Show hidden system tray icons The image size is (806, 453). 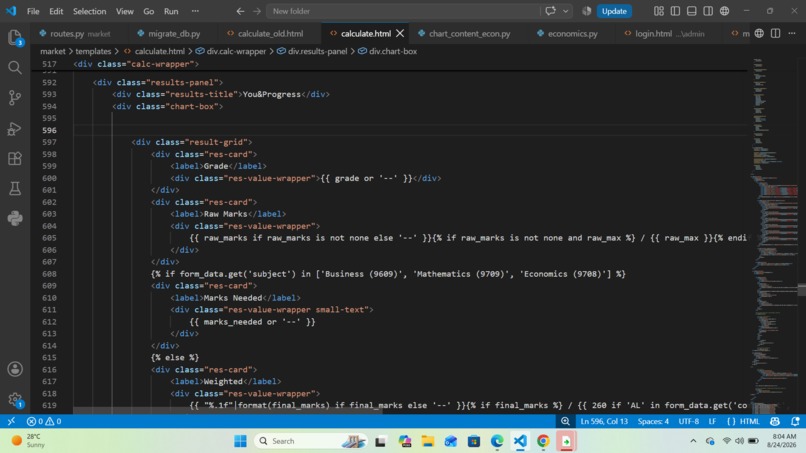tap(693, 441)
